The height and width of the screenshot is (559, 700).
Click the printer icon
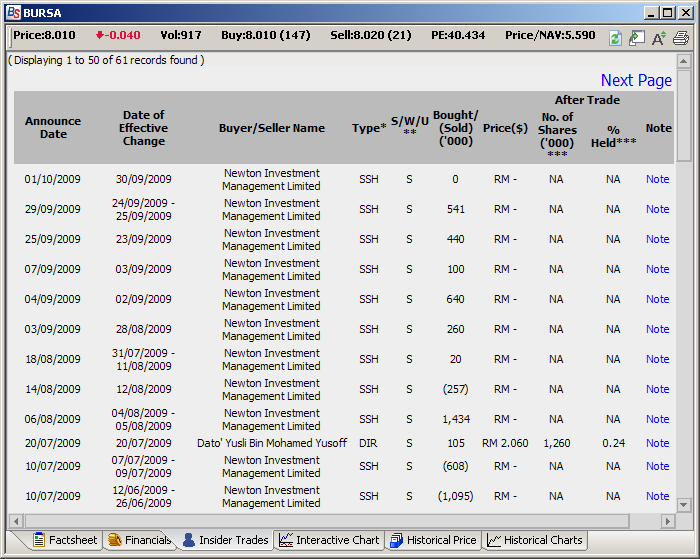click(681, 38)
